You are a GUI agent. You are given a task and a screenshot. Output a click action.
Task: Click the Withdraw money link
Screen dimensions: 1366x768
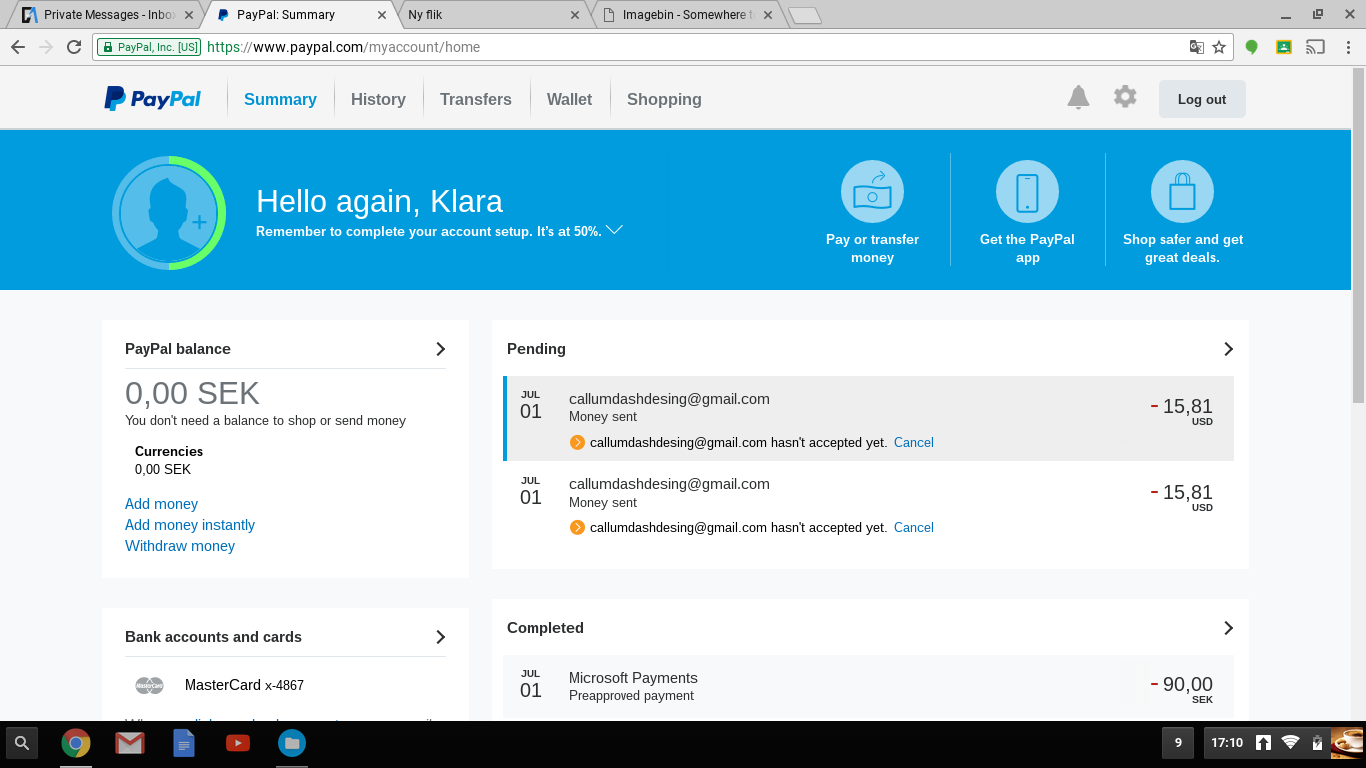180,546
